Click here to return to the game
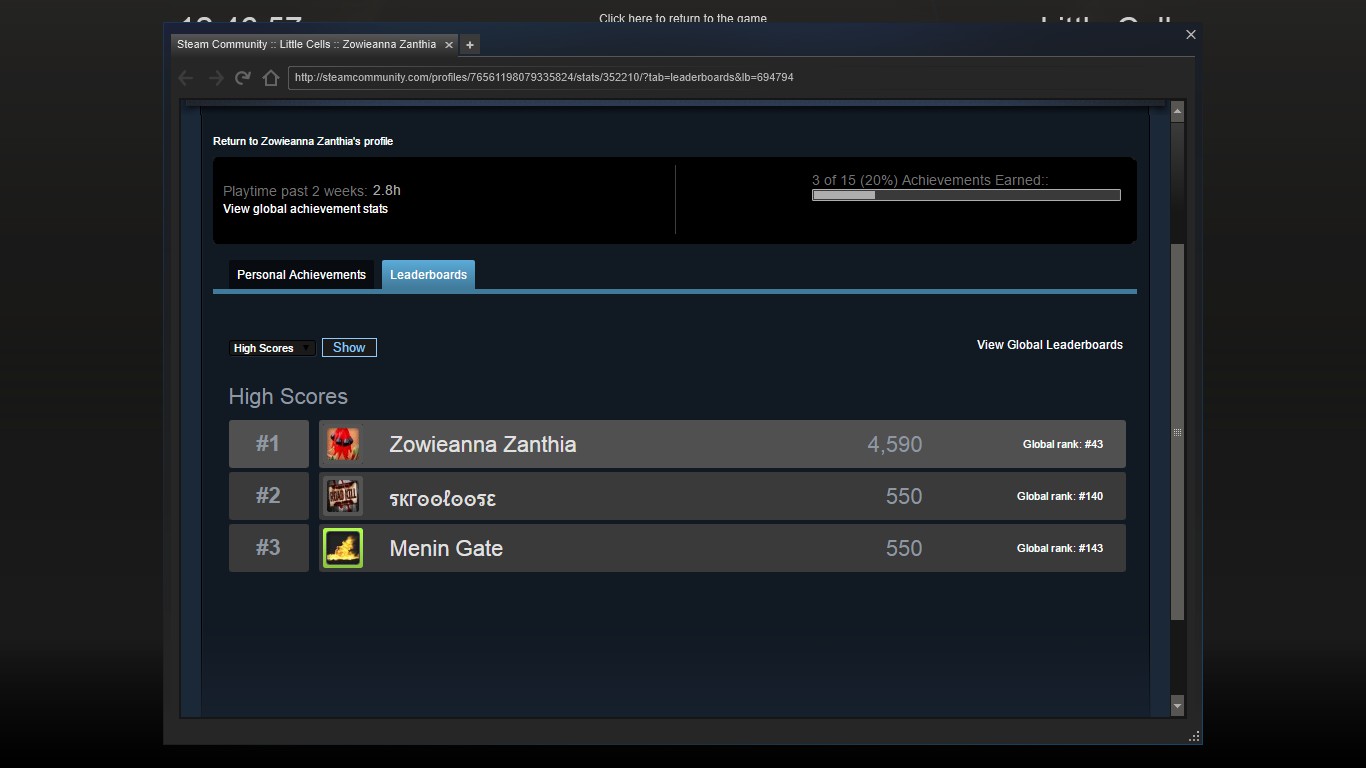1366x768 pixels. tap(683, 18)
